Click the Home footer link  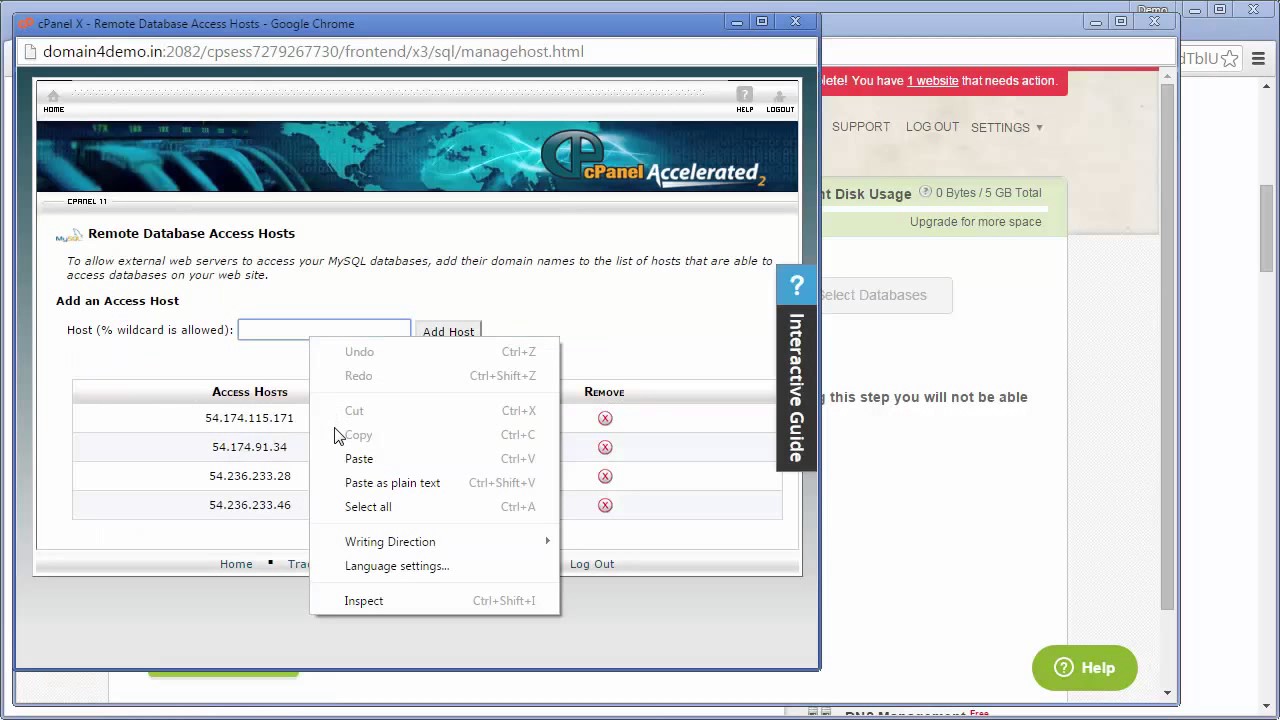tap(236, 564)
